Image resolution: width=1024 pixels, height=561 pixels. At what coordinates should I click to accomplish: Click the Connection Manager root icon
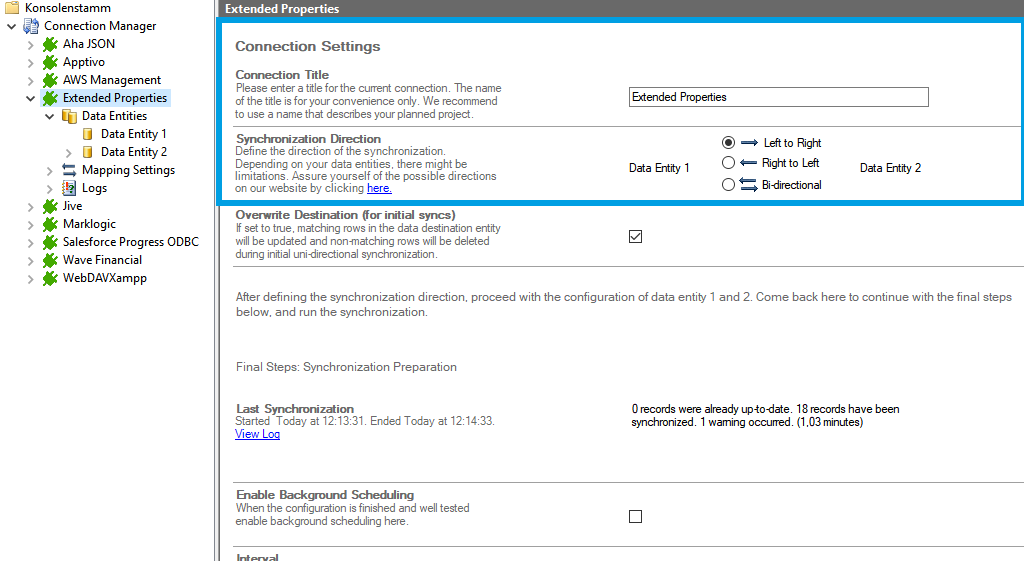(31, 26)
